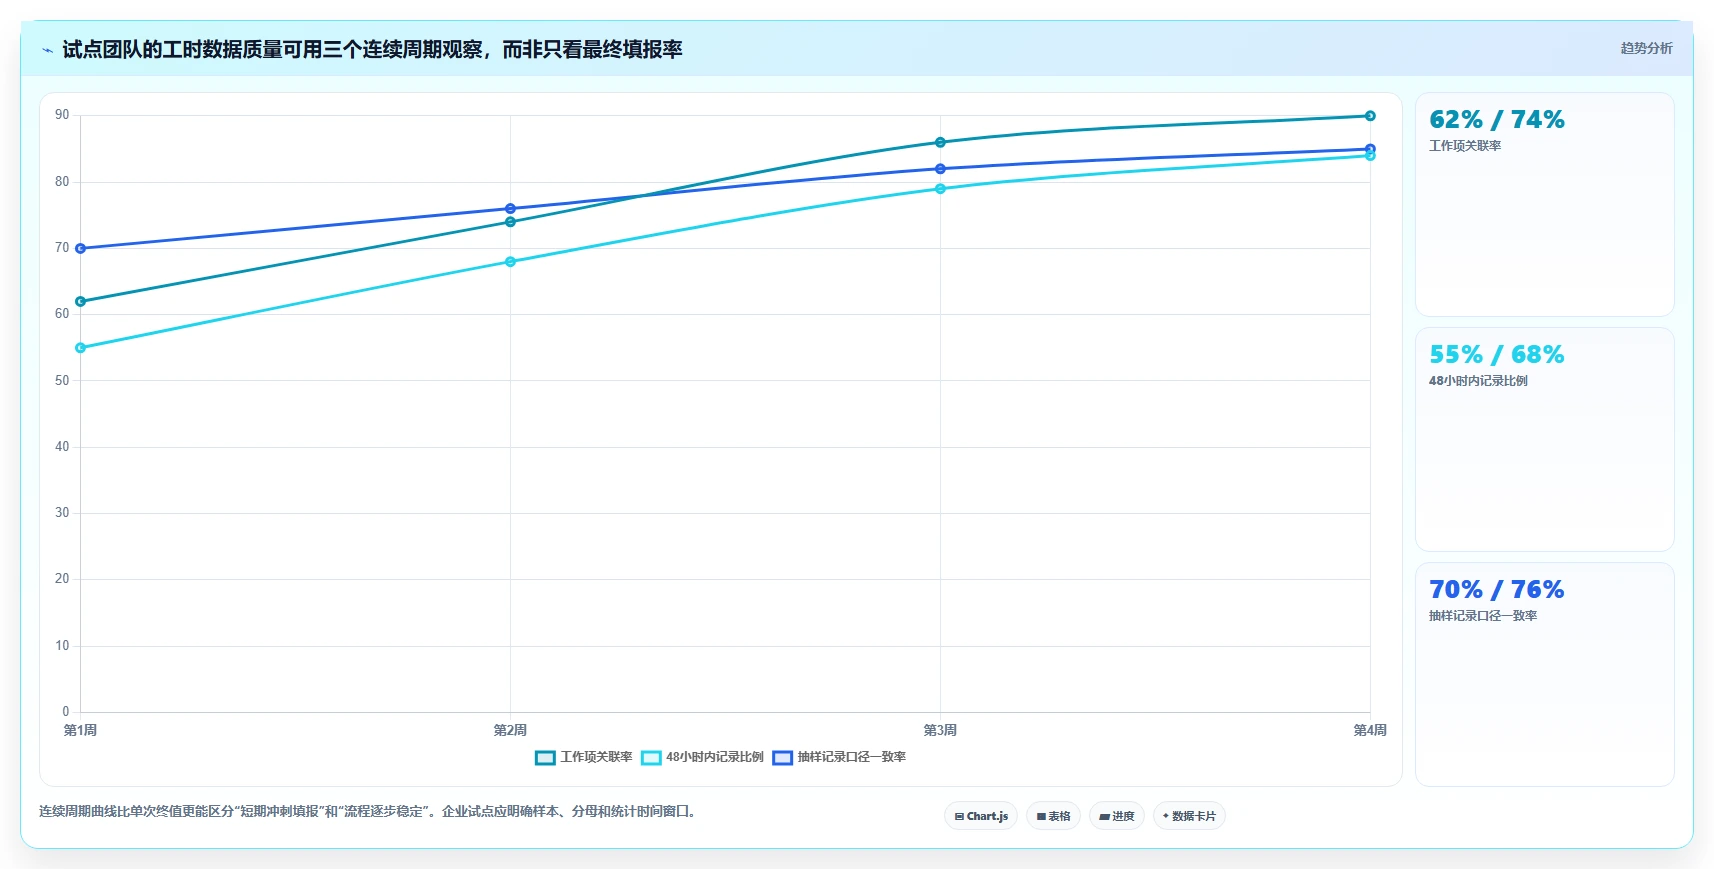Viewport: 1714px width, 869px height.
Task: Select 第3周 point of 抽样记录口径一致率 at 82
Action: [x=940, y=169]
